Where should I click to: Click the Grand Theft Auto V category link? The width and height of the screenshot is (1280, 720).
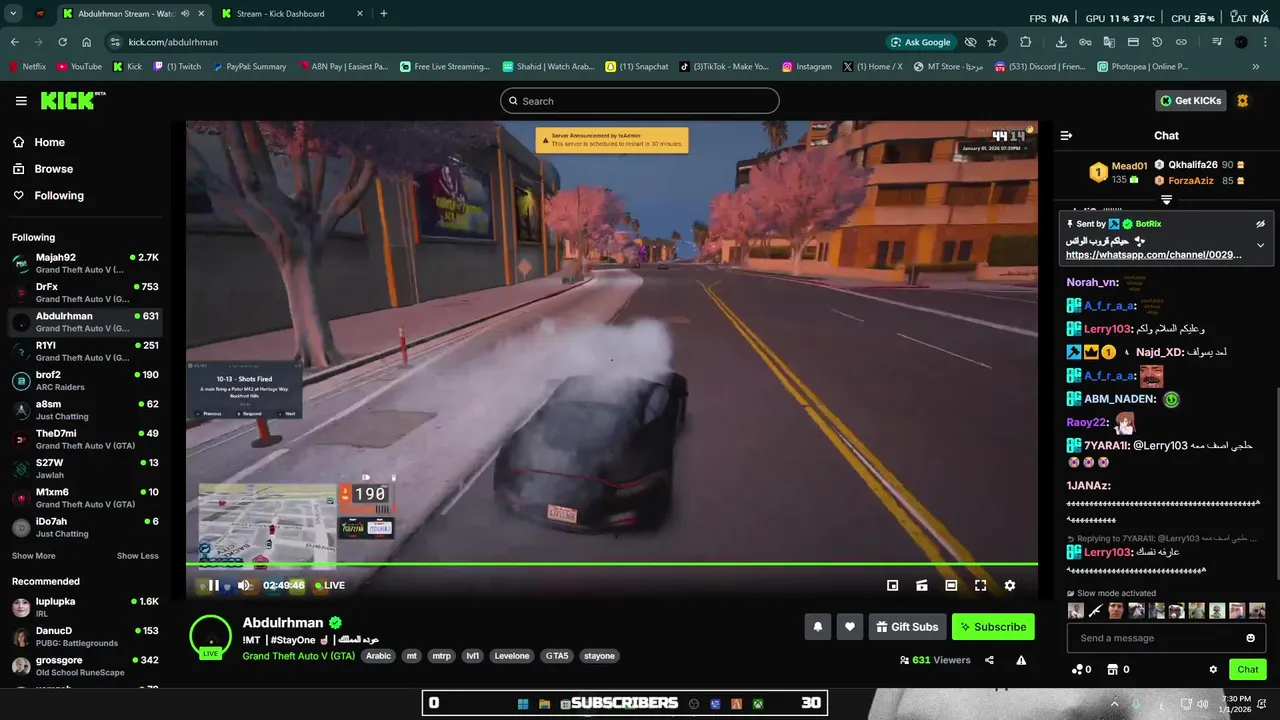point(298,656)
